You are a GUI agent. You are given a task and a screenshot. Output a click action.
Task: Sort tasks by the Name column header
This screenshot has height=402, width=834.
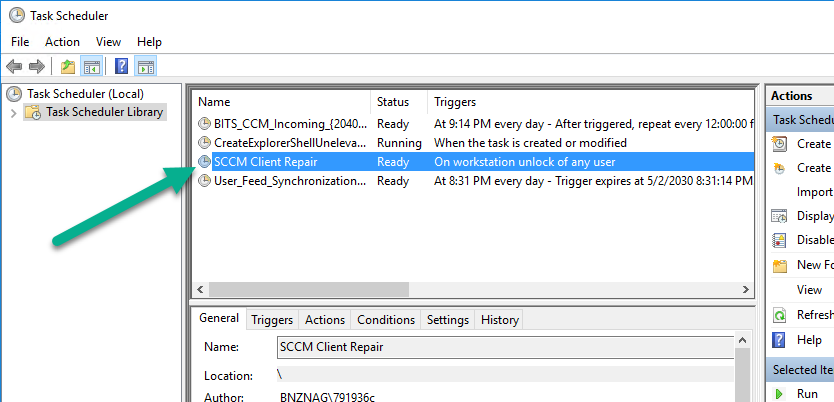281,102
